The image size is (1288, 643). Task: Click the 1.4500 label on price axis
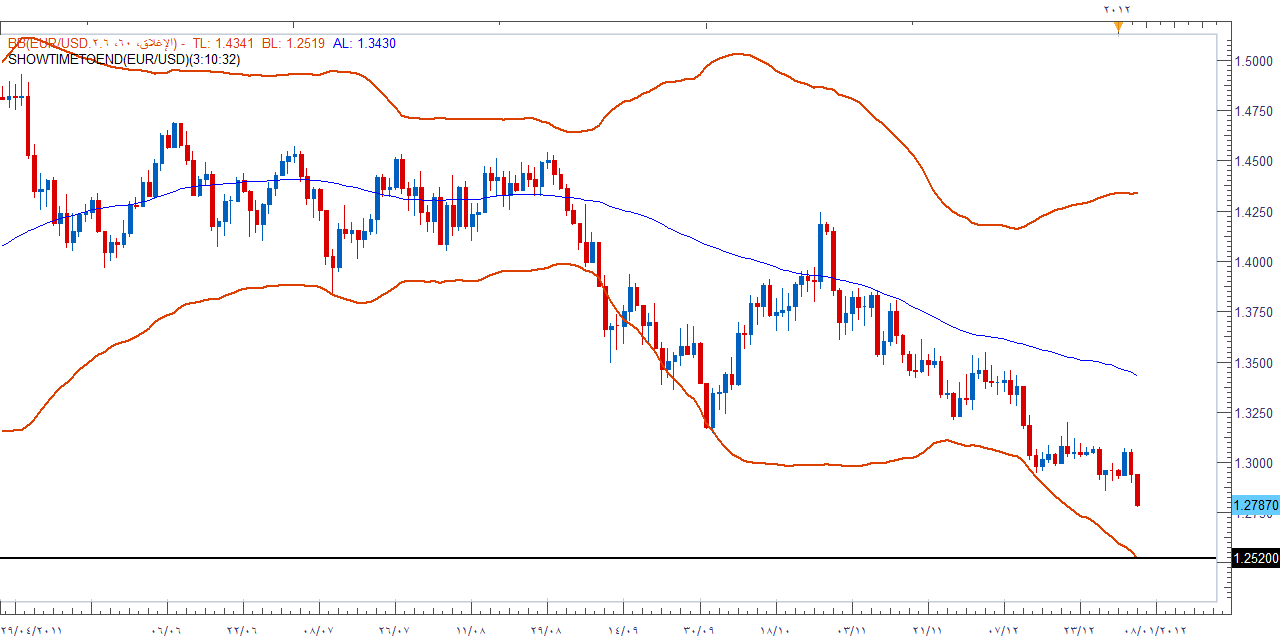click(1255, 161)
